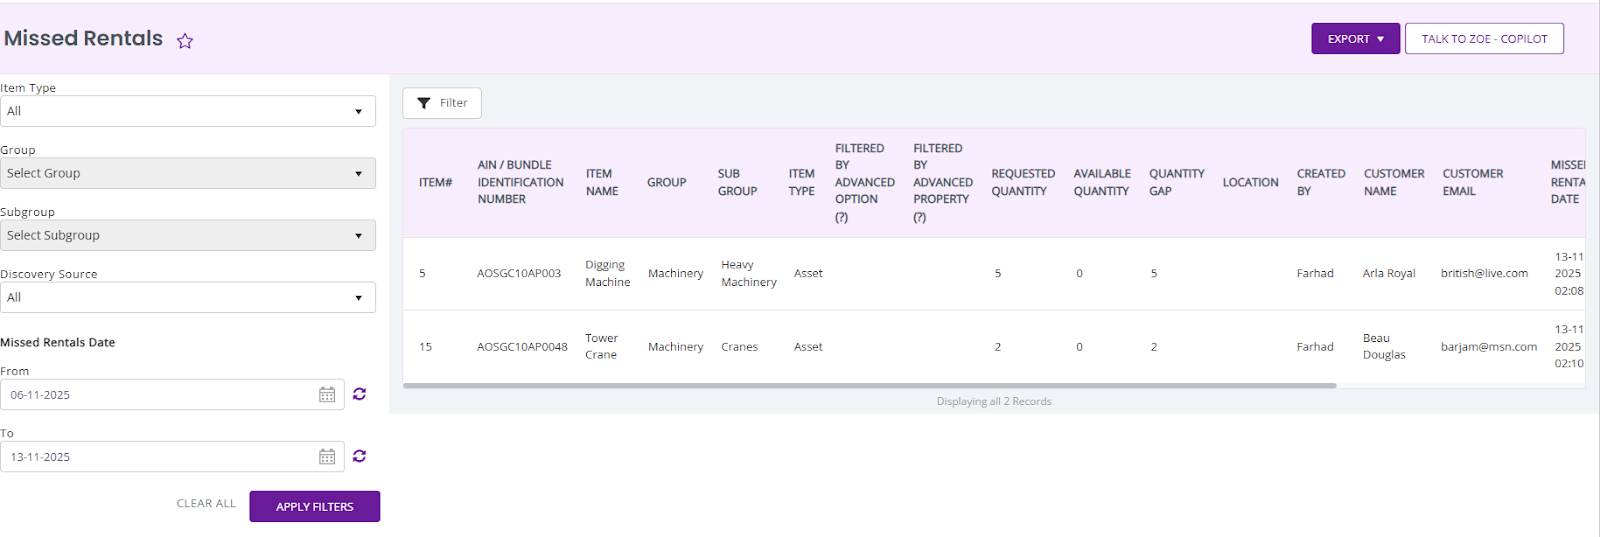Click the favorite star next to Missed Rentals
Screen dimensions: 1600x537
pos(185,41)
